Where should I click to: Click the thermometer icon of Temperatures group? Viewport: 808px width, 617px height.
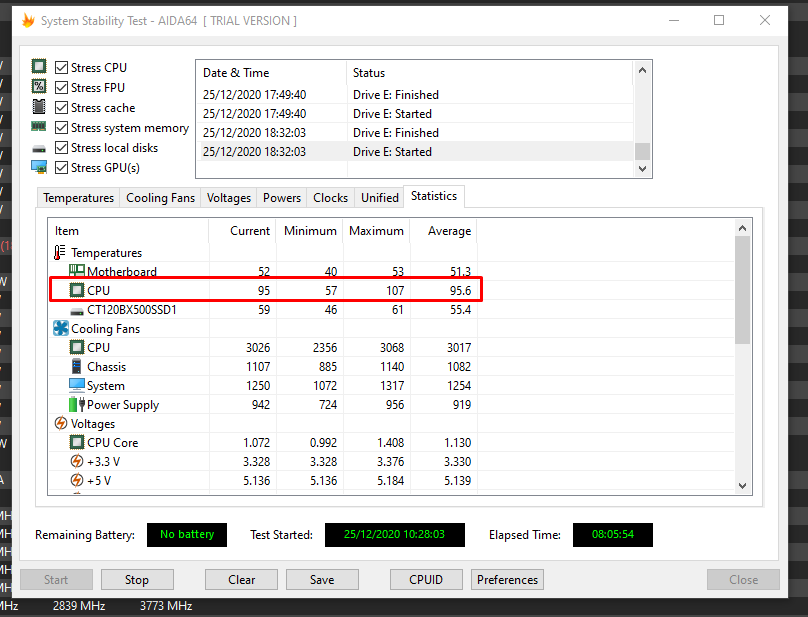coord(60,253)
